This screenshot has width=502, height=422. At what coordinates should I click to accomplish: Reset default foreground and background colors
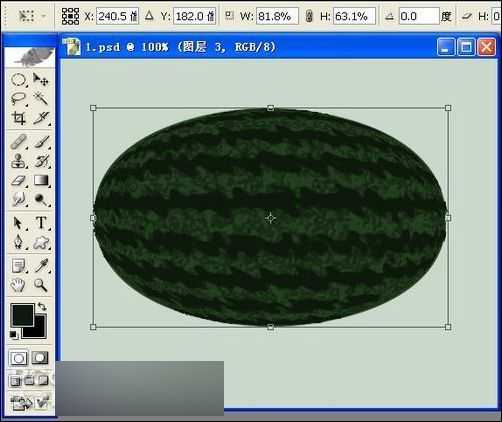pyautogui.click(x=13, y=334)
